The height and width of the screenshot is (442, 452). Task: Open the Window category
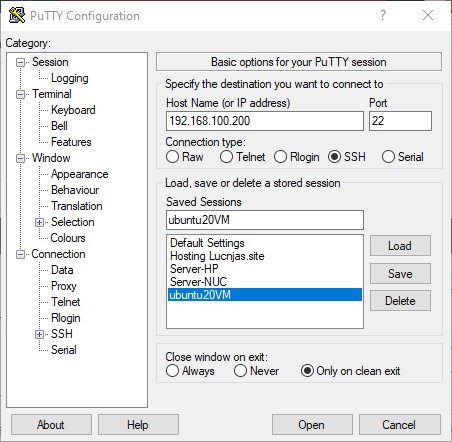[x=51, y=158]
